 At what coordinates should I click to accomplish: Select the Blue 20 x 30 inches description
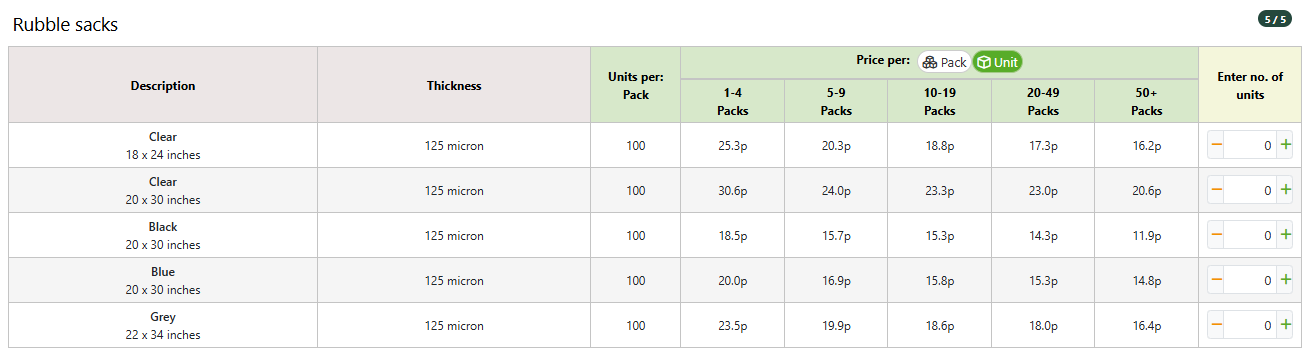[163, 281]
